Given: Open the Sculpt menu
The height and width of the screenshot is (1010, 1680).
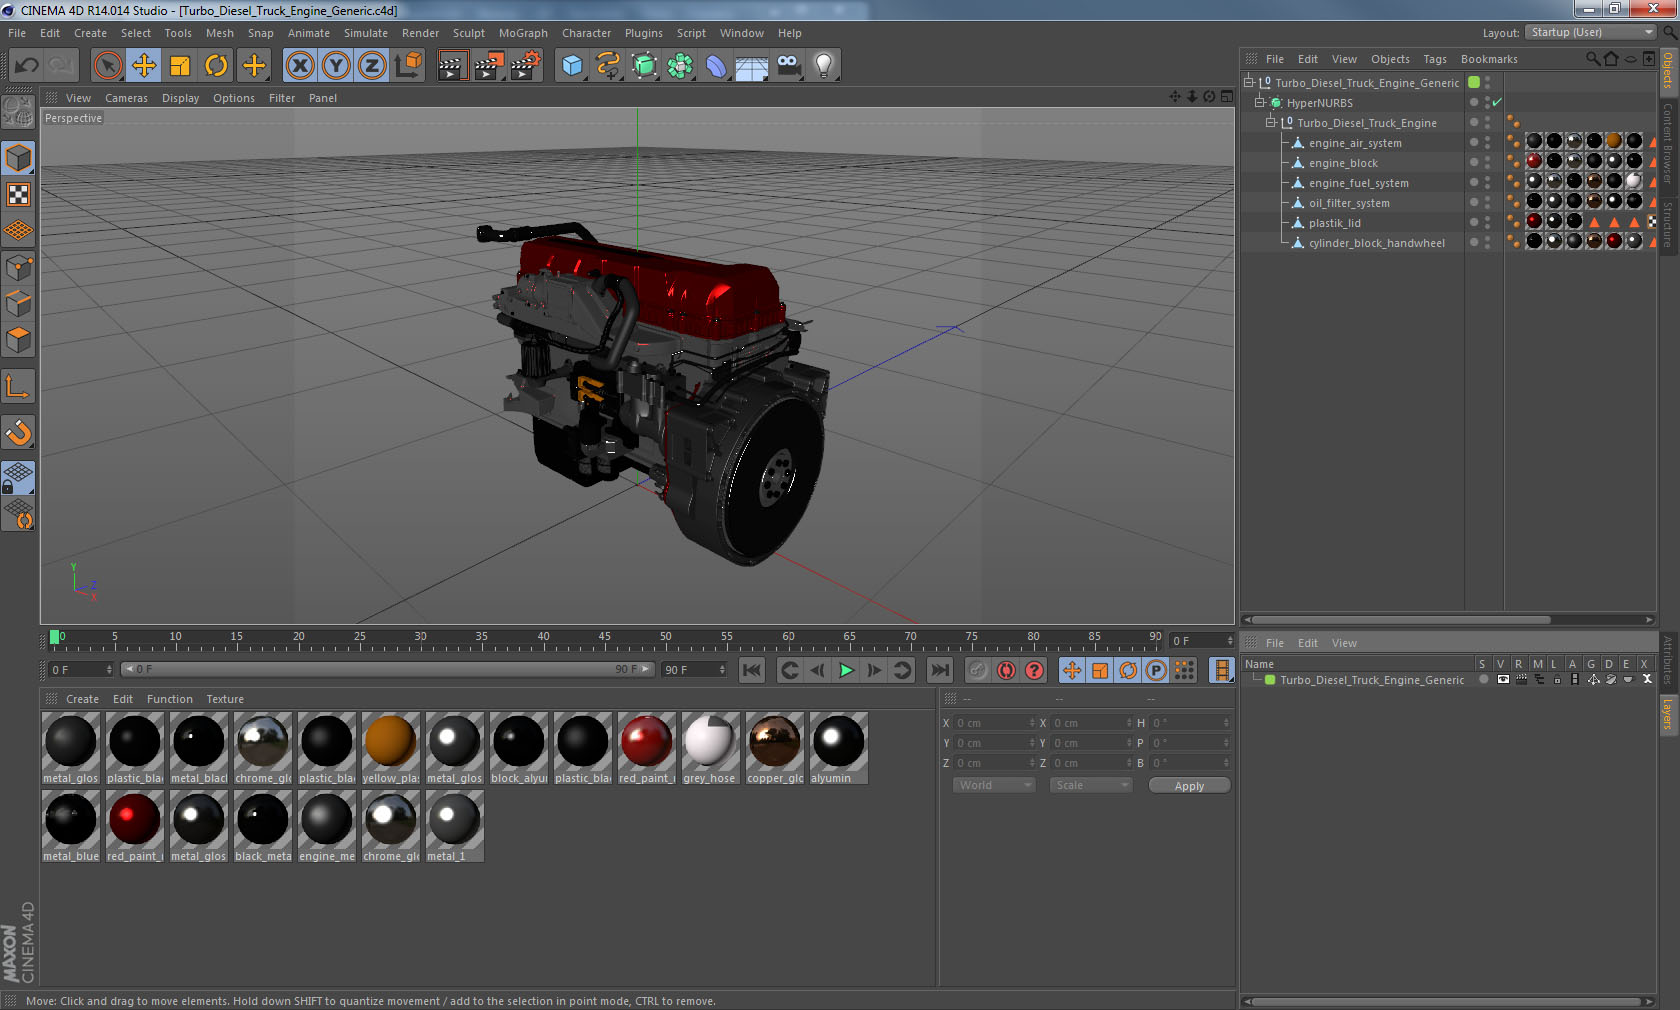Looking at the screenshot, I should click(468, 33).
